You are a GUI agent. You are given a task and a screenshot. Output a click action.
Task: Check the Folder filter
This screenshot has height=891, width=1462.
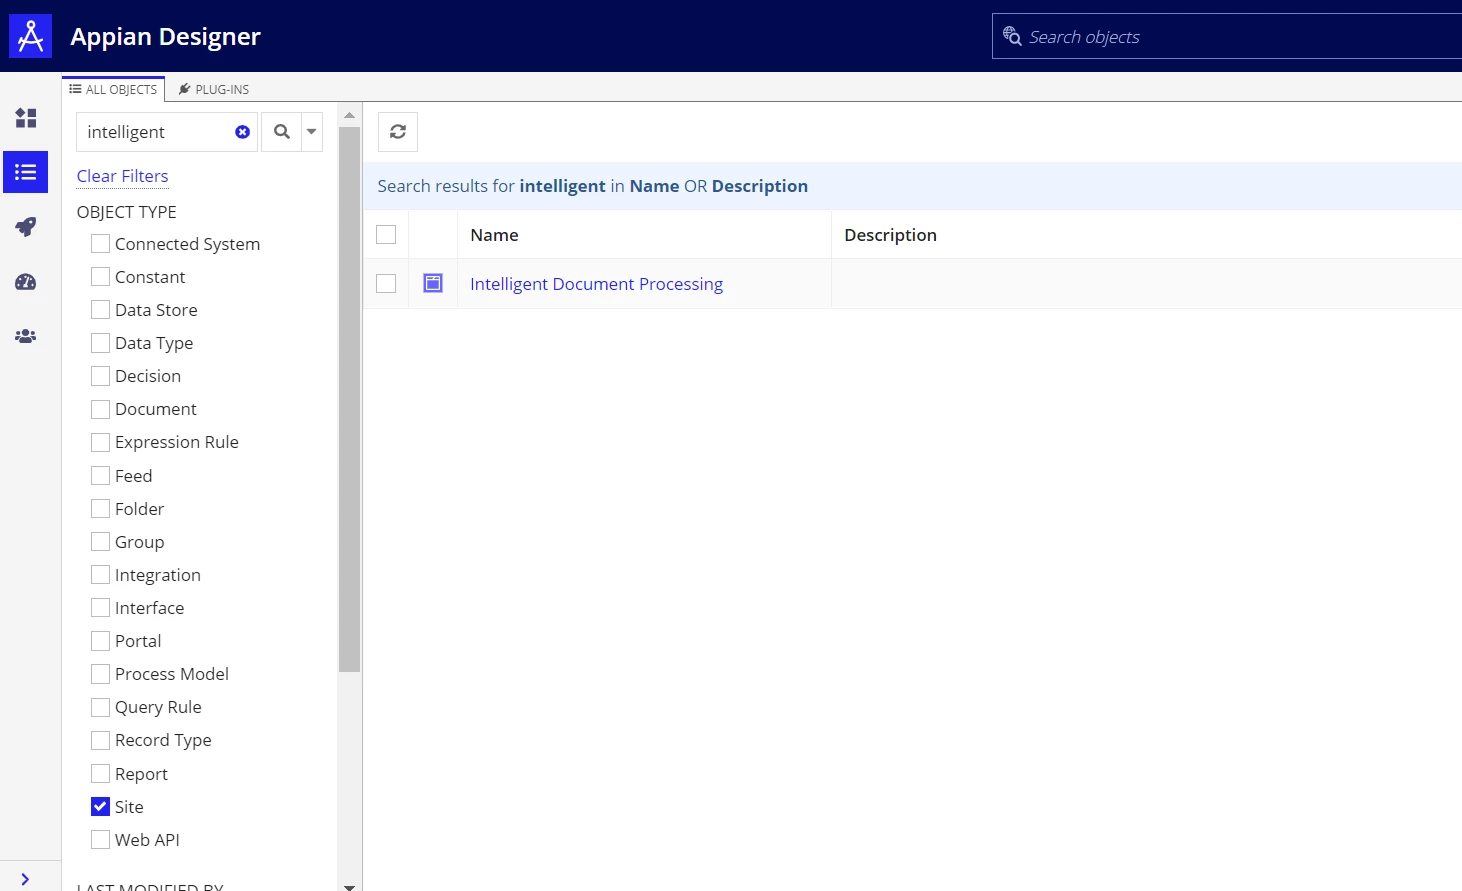(100, 509)
